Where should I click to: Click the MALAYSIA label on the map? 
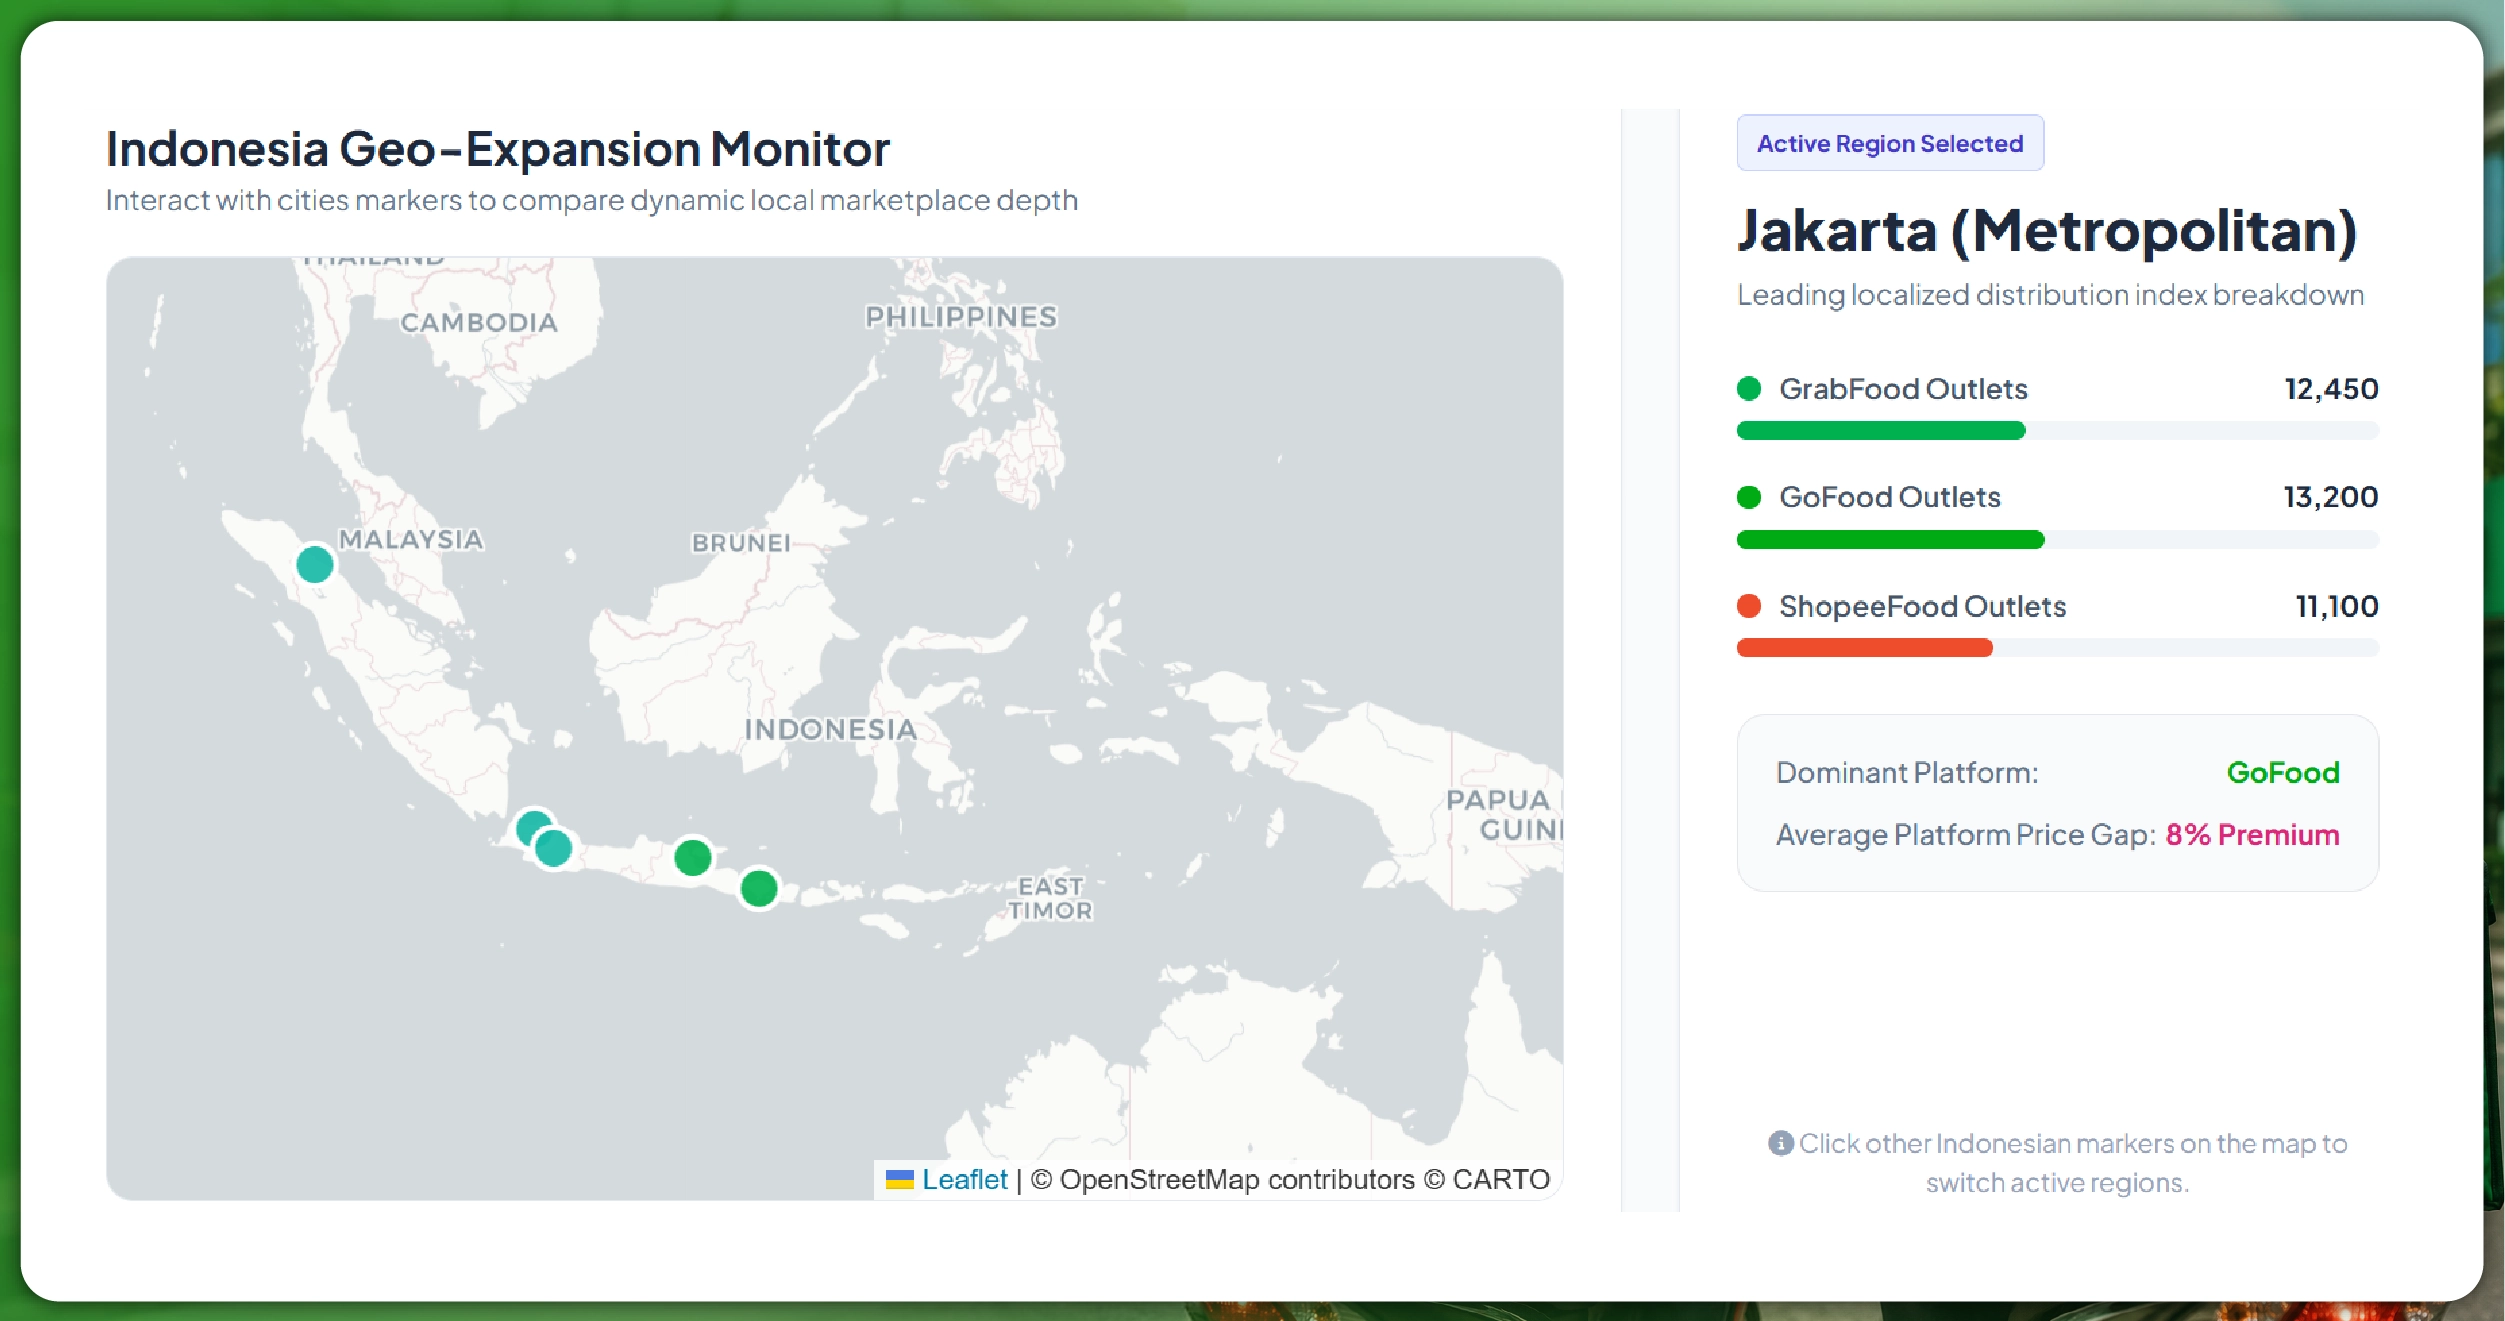411,540
